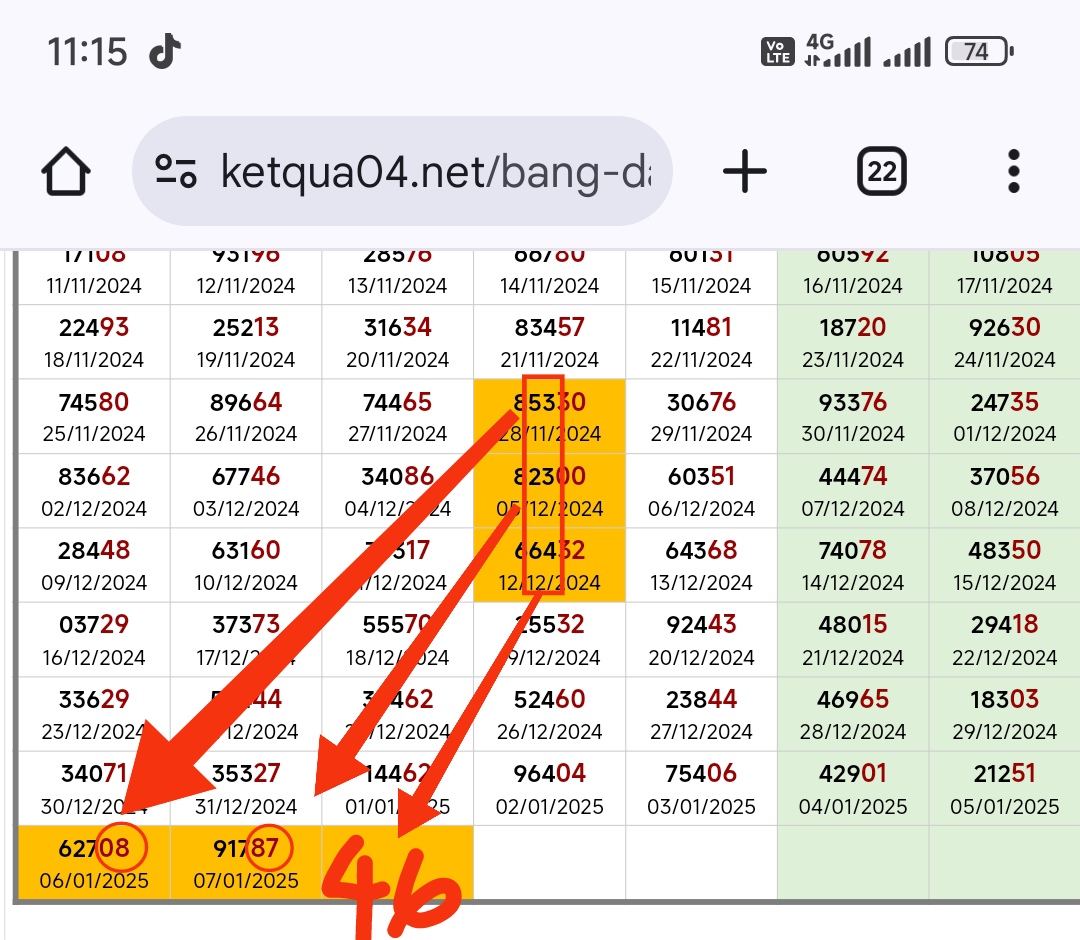Image resolution: width=1080 pixels, height=940 pixels.
Task: Tap the 11:15 clock
Action: (87, 52)
